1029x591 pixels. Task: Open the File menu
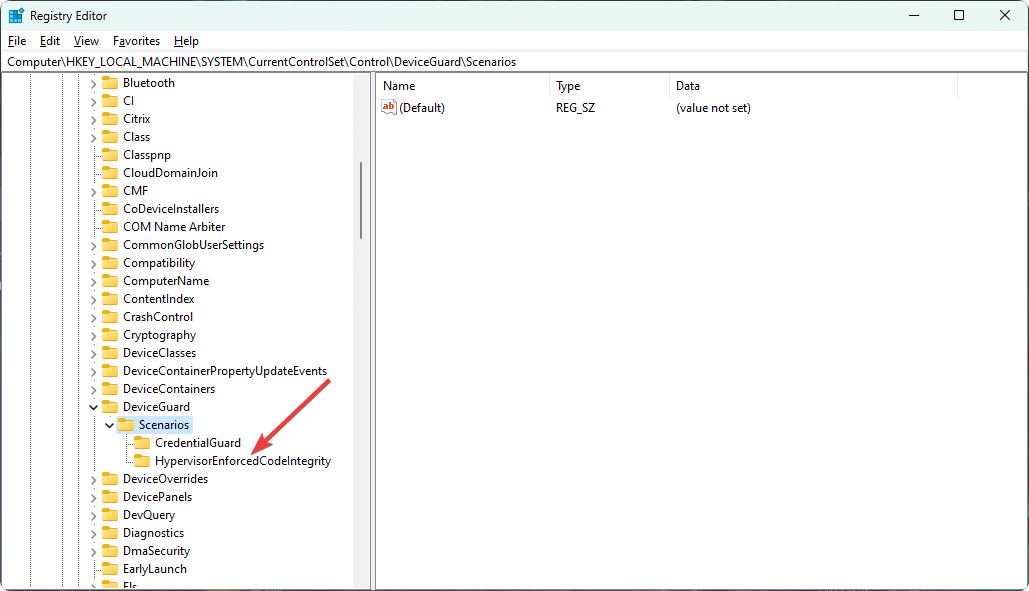[17, 41]
